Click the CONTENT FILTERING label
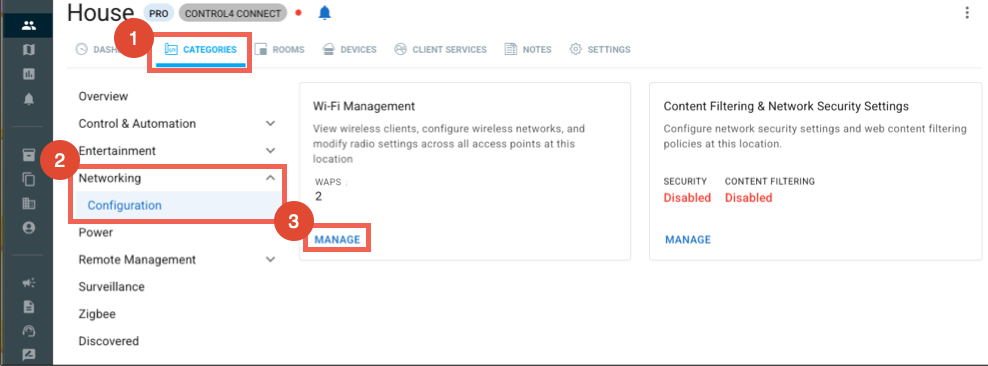This screenshot has height=366, width=988. 770,181
